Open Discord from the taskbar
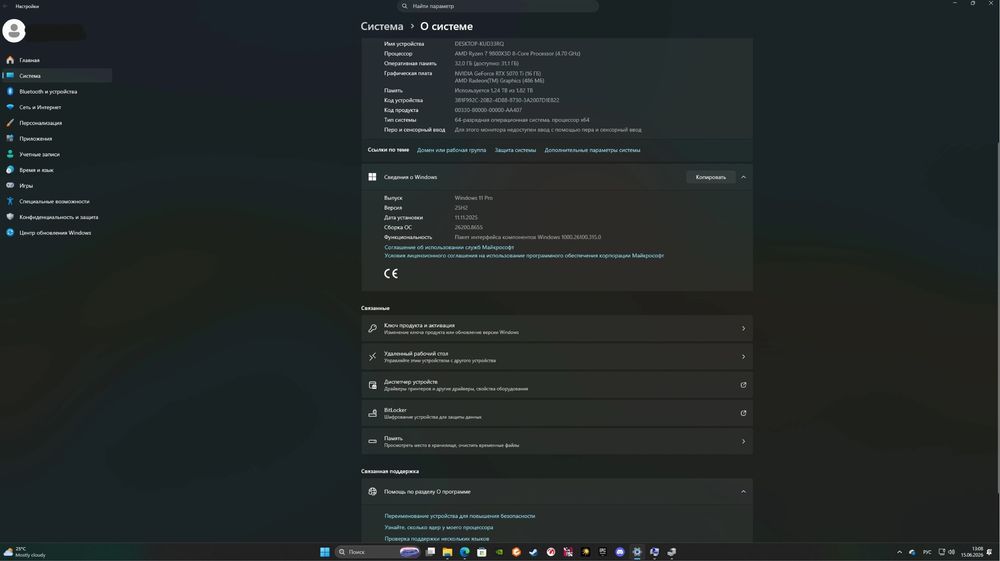Viewport: 1000px width, 561px height. [x=620, y=552]
